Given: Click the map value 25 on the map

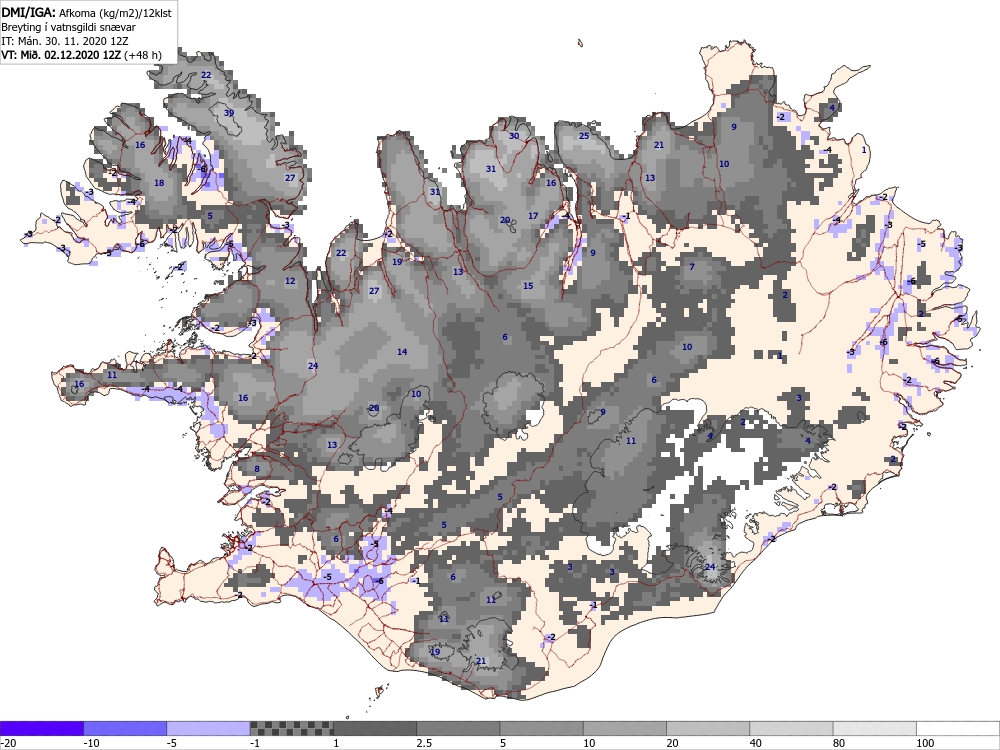Looking at the screenshot, I should 584,136.
